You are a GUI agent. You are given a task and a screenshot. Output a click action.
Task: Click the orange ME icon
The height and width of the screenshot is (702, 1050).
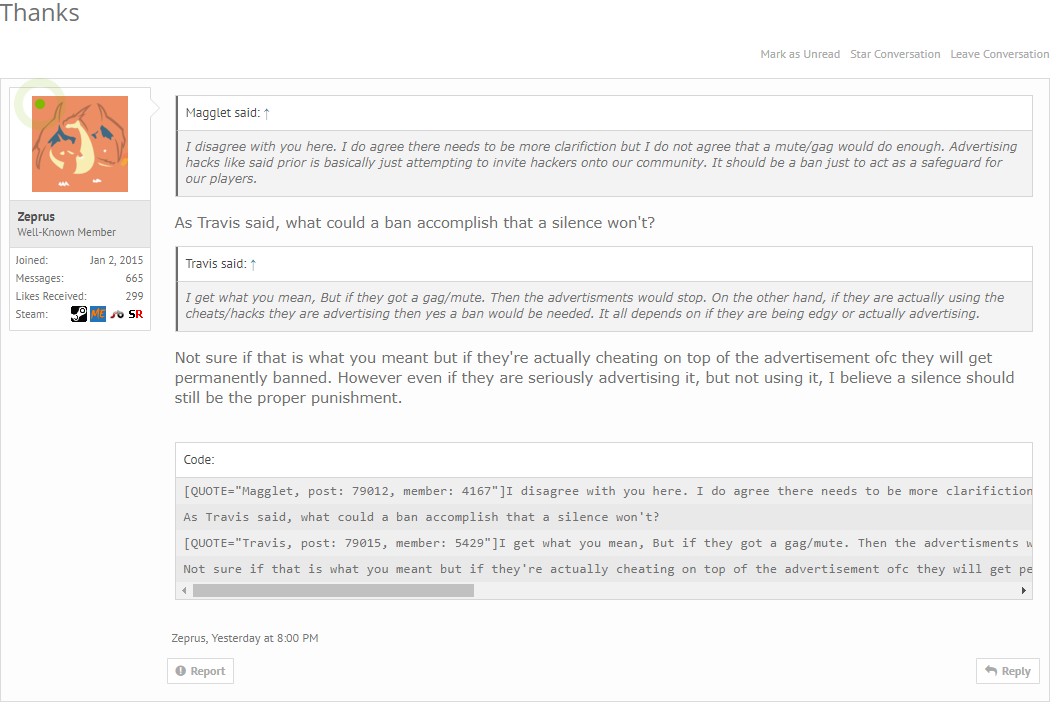click(x=98, y=314)
